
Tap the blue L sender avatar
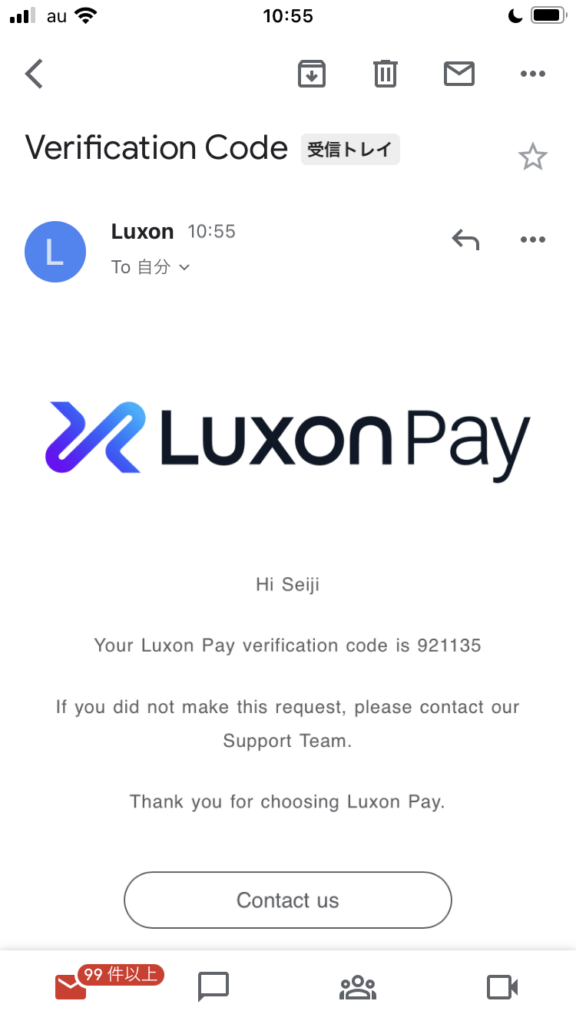[55, 252]
